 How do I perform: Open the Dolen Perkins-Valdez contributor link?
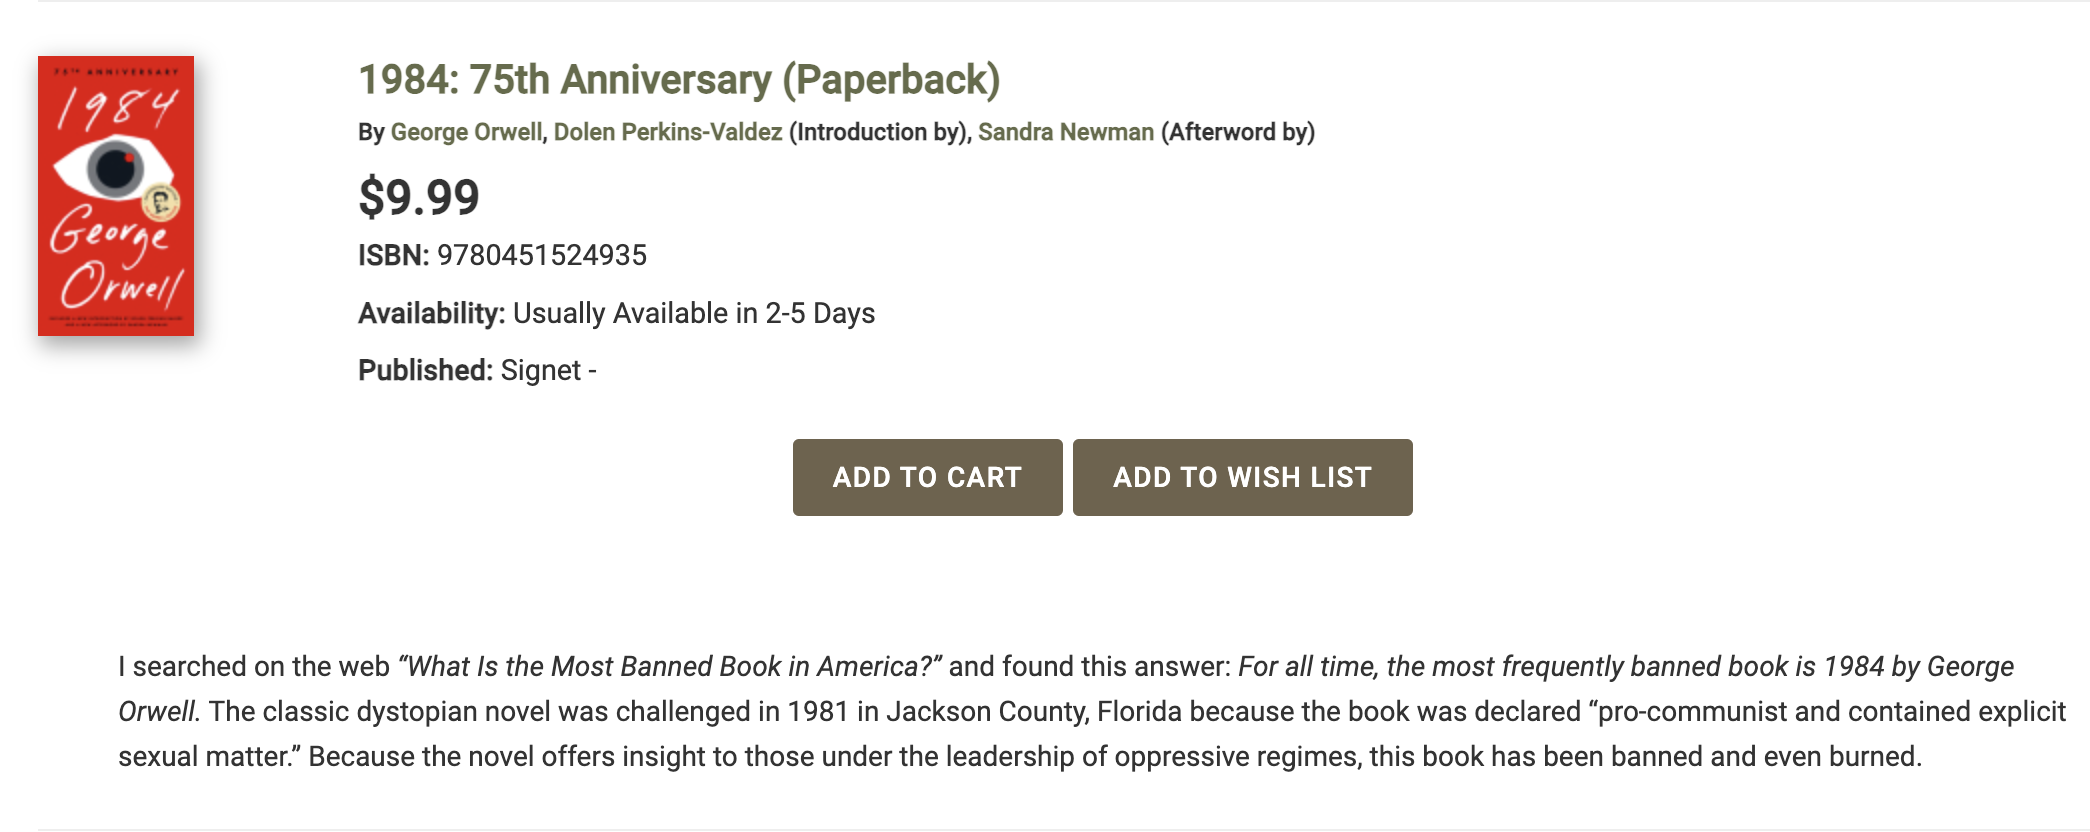click(668, 132)
